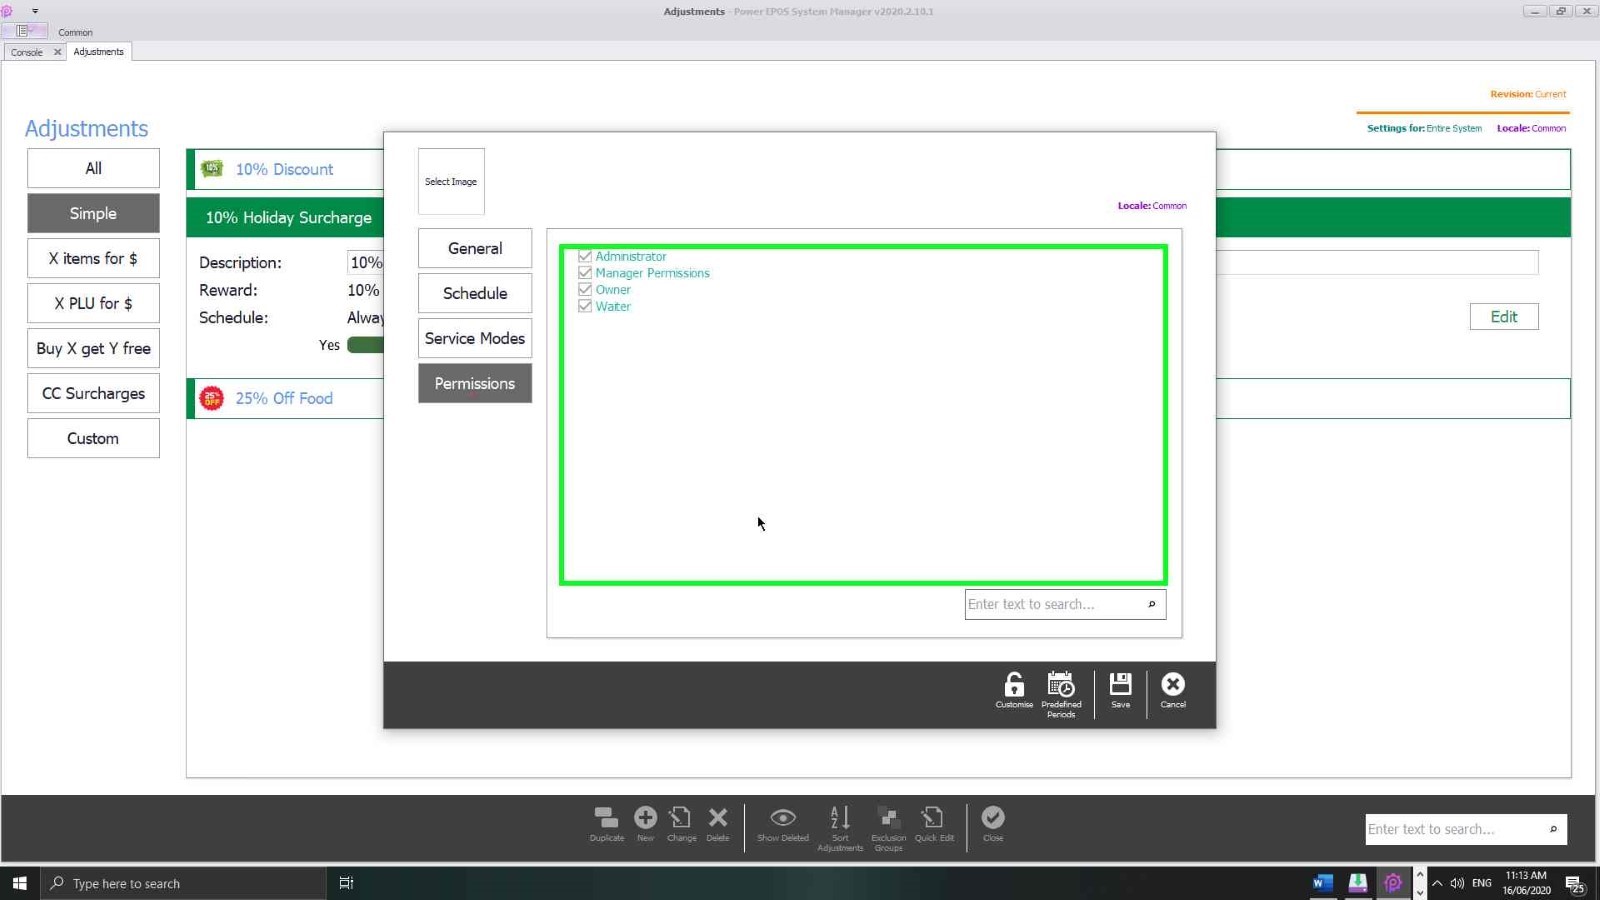Click magnifier in bottom toolbar search box
This screenshot has width=1600, height=900.
point(1553,829)
